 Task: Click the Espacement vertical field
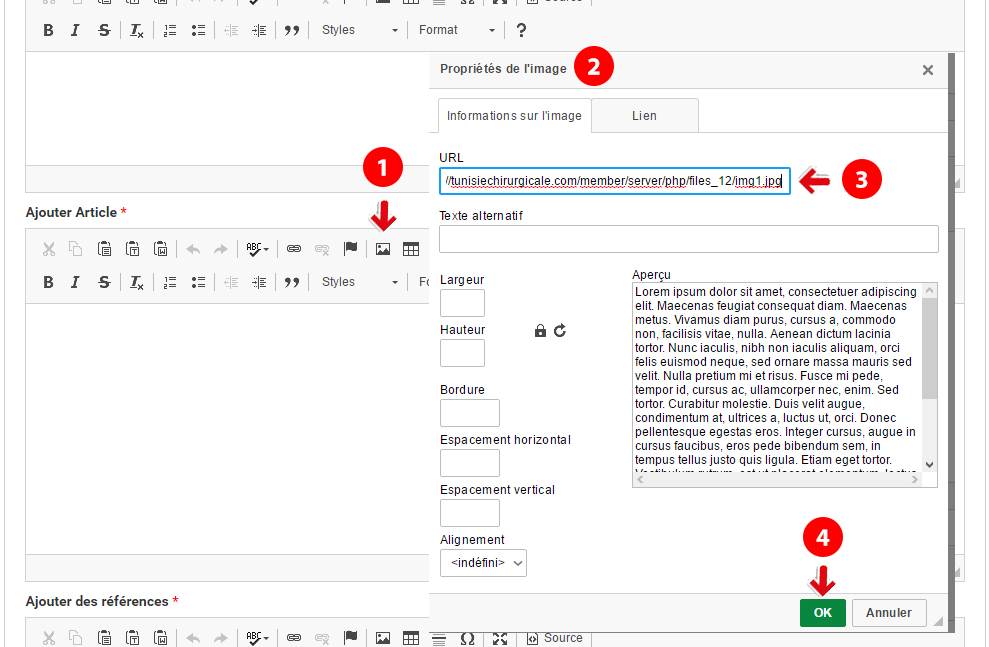pyautogui.click(x=470, y=513)
